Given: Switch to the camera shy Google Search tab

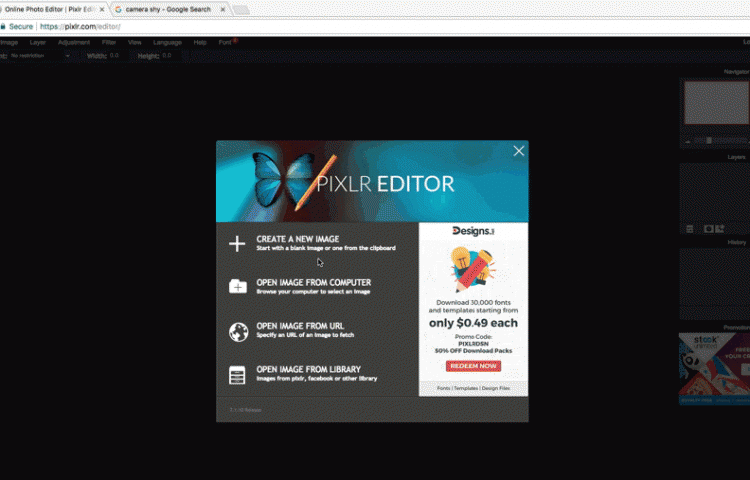Looking at the screenshot, I should pyautogui.click(x=168, y=9).
